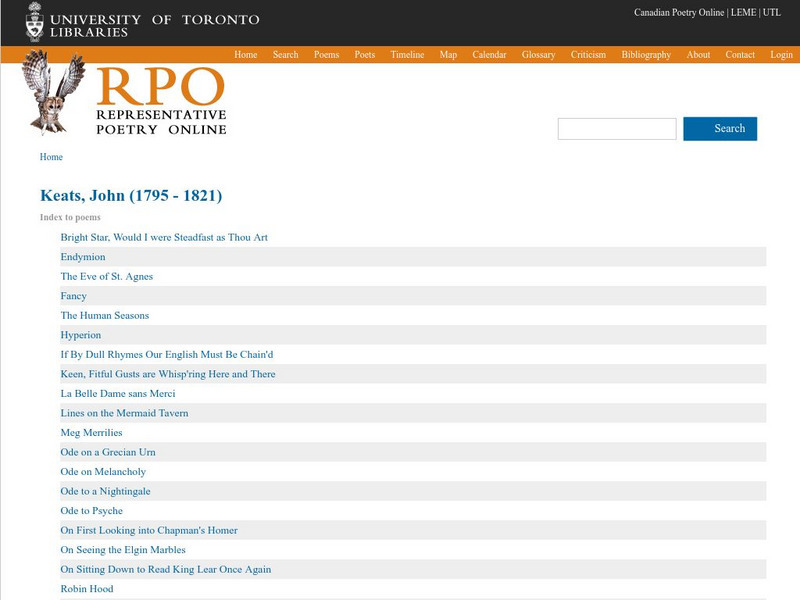This screenshot has height=600, width=800.
Task: Open Search in the navigation bar
Action: pos(285,55)
